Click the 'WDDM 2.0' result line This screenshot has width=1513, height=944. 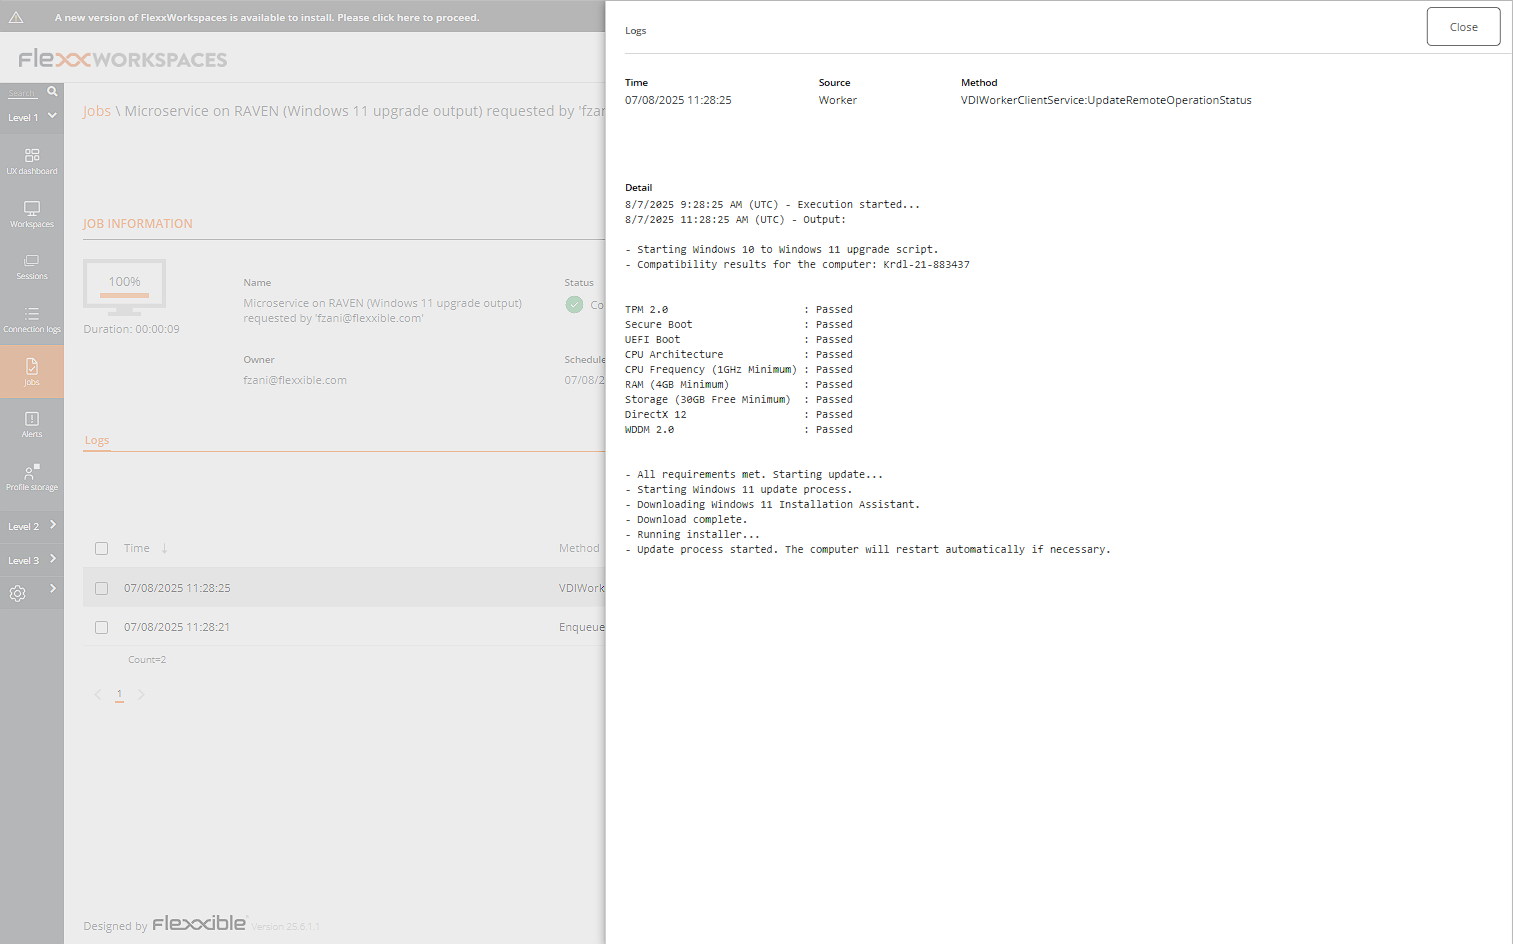(739, 430)
